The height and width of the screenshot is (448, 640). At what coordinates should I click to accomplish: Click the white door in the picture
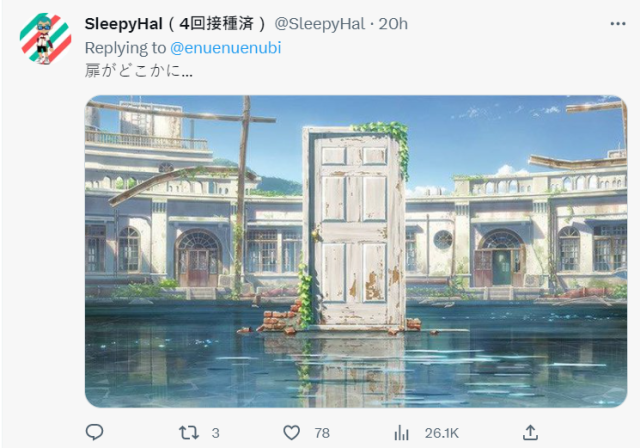[x=354, y=227]
